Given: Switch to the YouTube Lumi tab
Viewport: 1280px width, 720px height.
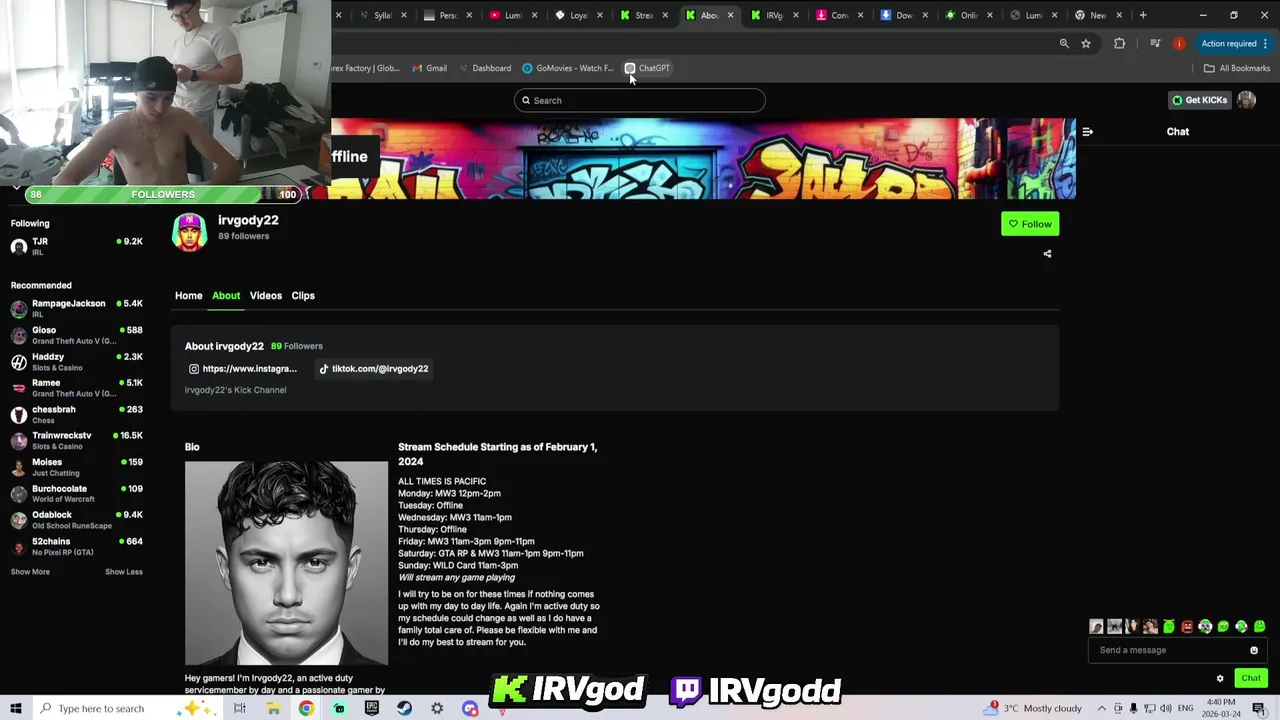Looking at the screenshot, I should [x=512, y=15].
